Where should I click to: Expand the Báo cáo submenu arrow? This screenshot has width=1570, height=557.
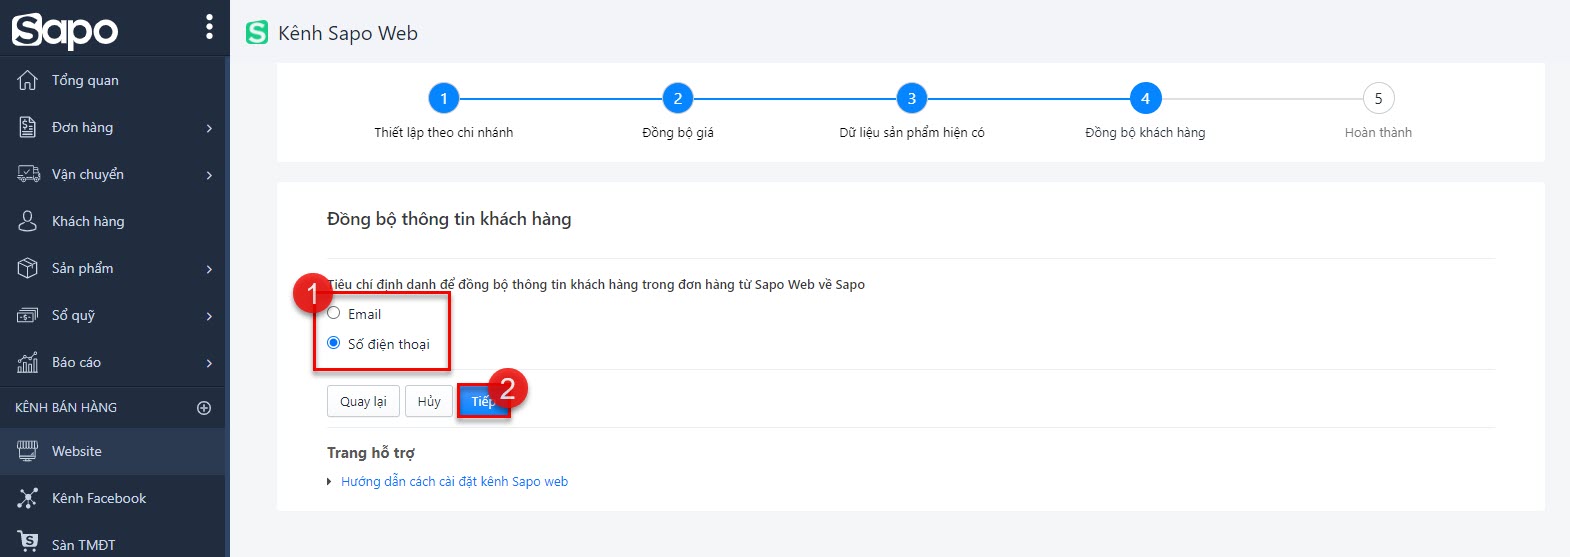tap(209, 363)
